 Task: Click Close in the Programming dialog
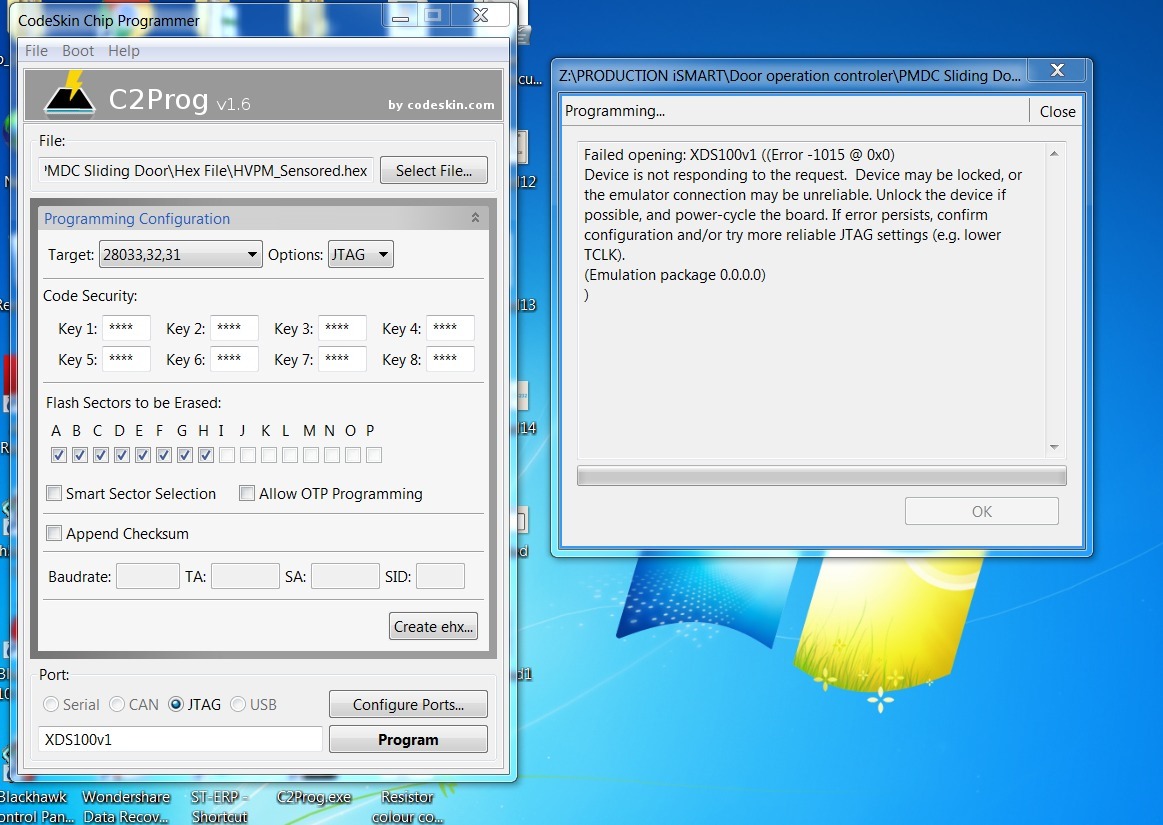tap(1057, 111)
